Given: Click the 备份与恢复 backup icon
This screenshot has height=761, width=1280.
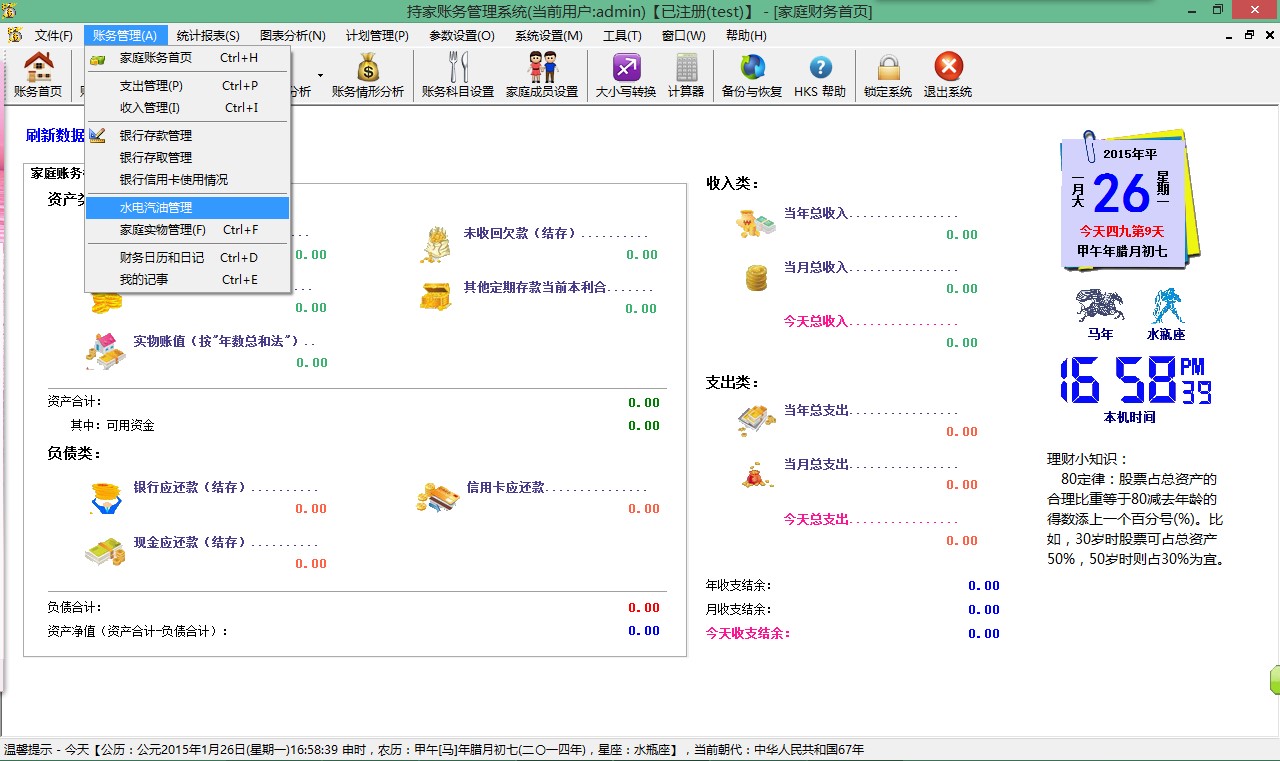Looking at the screenshot, I should [752, 75].
